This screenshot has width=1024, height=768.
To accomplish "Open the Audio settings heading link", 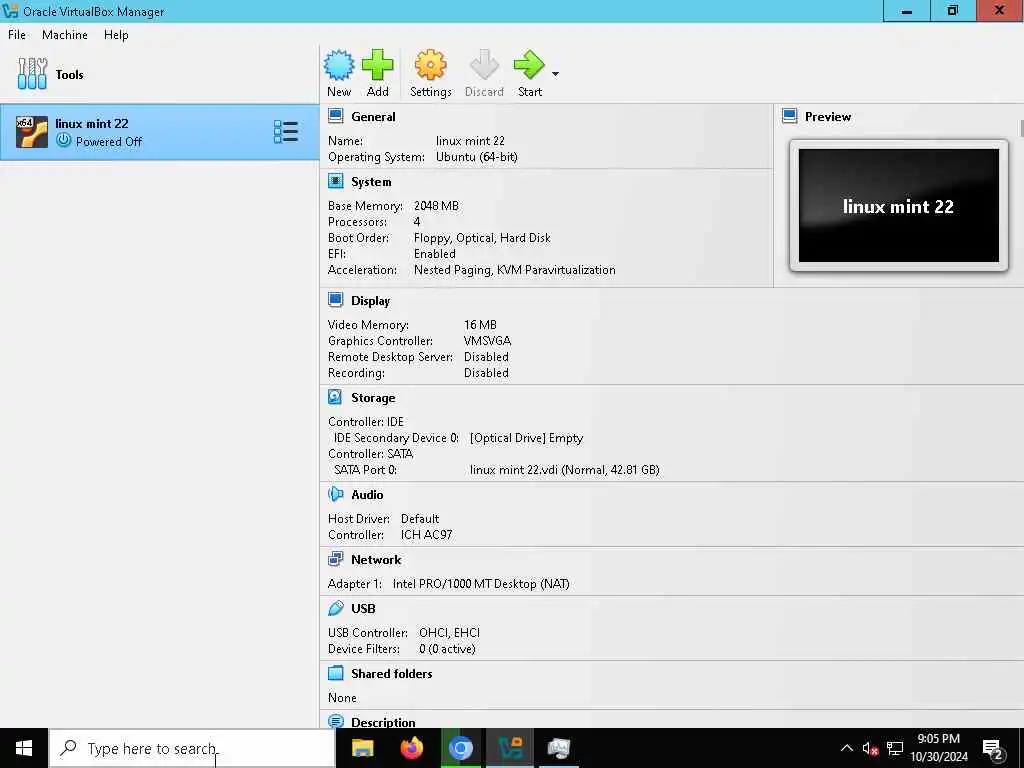I will coord(367,495).
